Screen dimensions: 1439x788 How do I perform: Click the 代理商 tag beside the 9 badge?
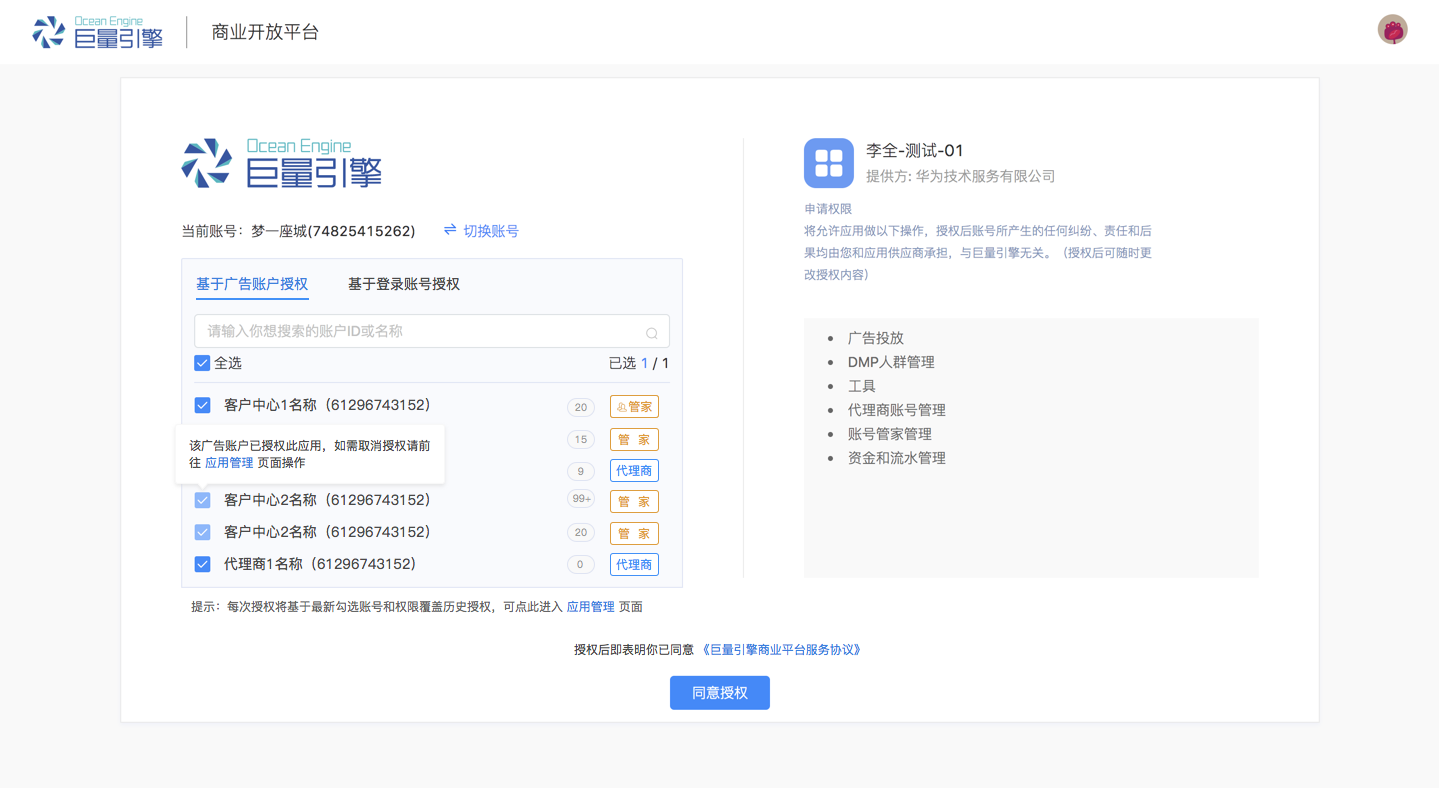tap(634, 471)
